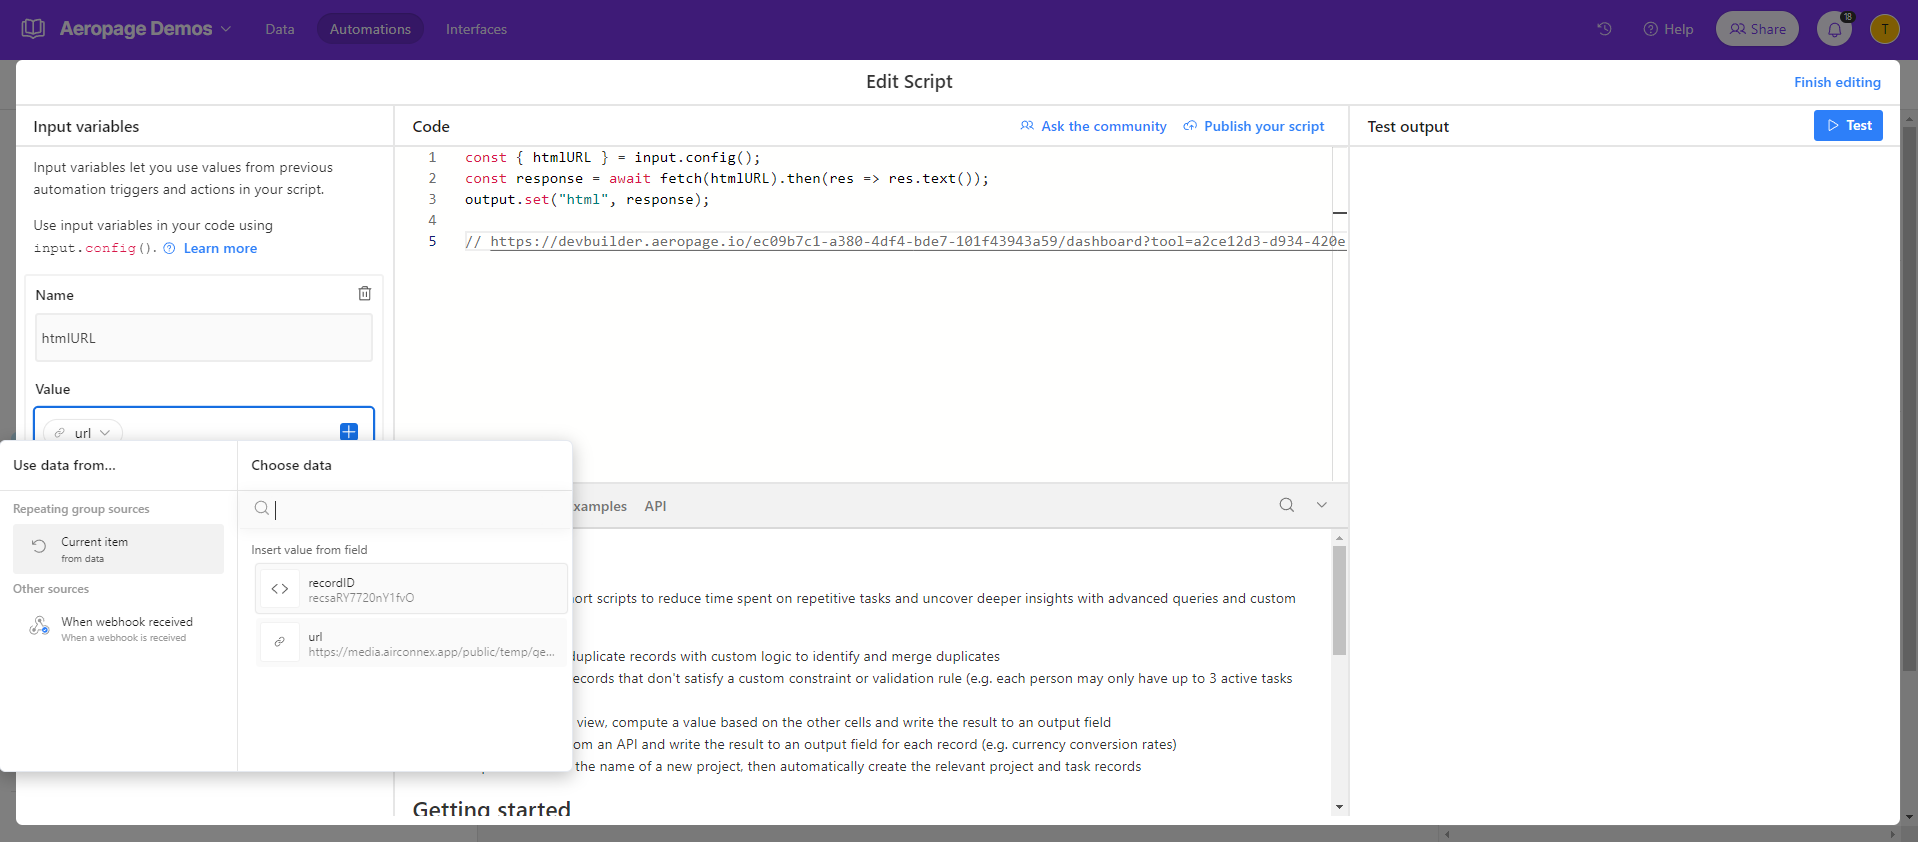Run the script with Test button
The height and width of the screenshot is (842, 1918).
1848,125
